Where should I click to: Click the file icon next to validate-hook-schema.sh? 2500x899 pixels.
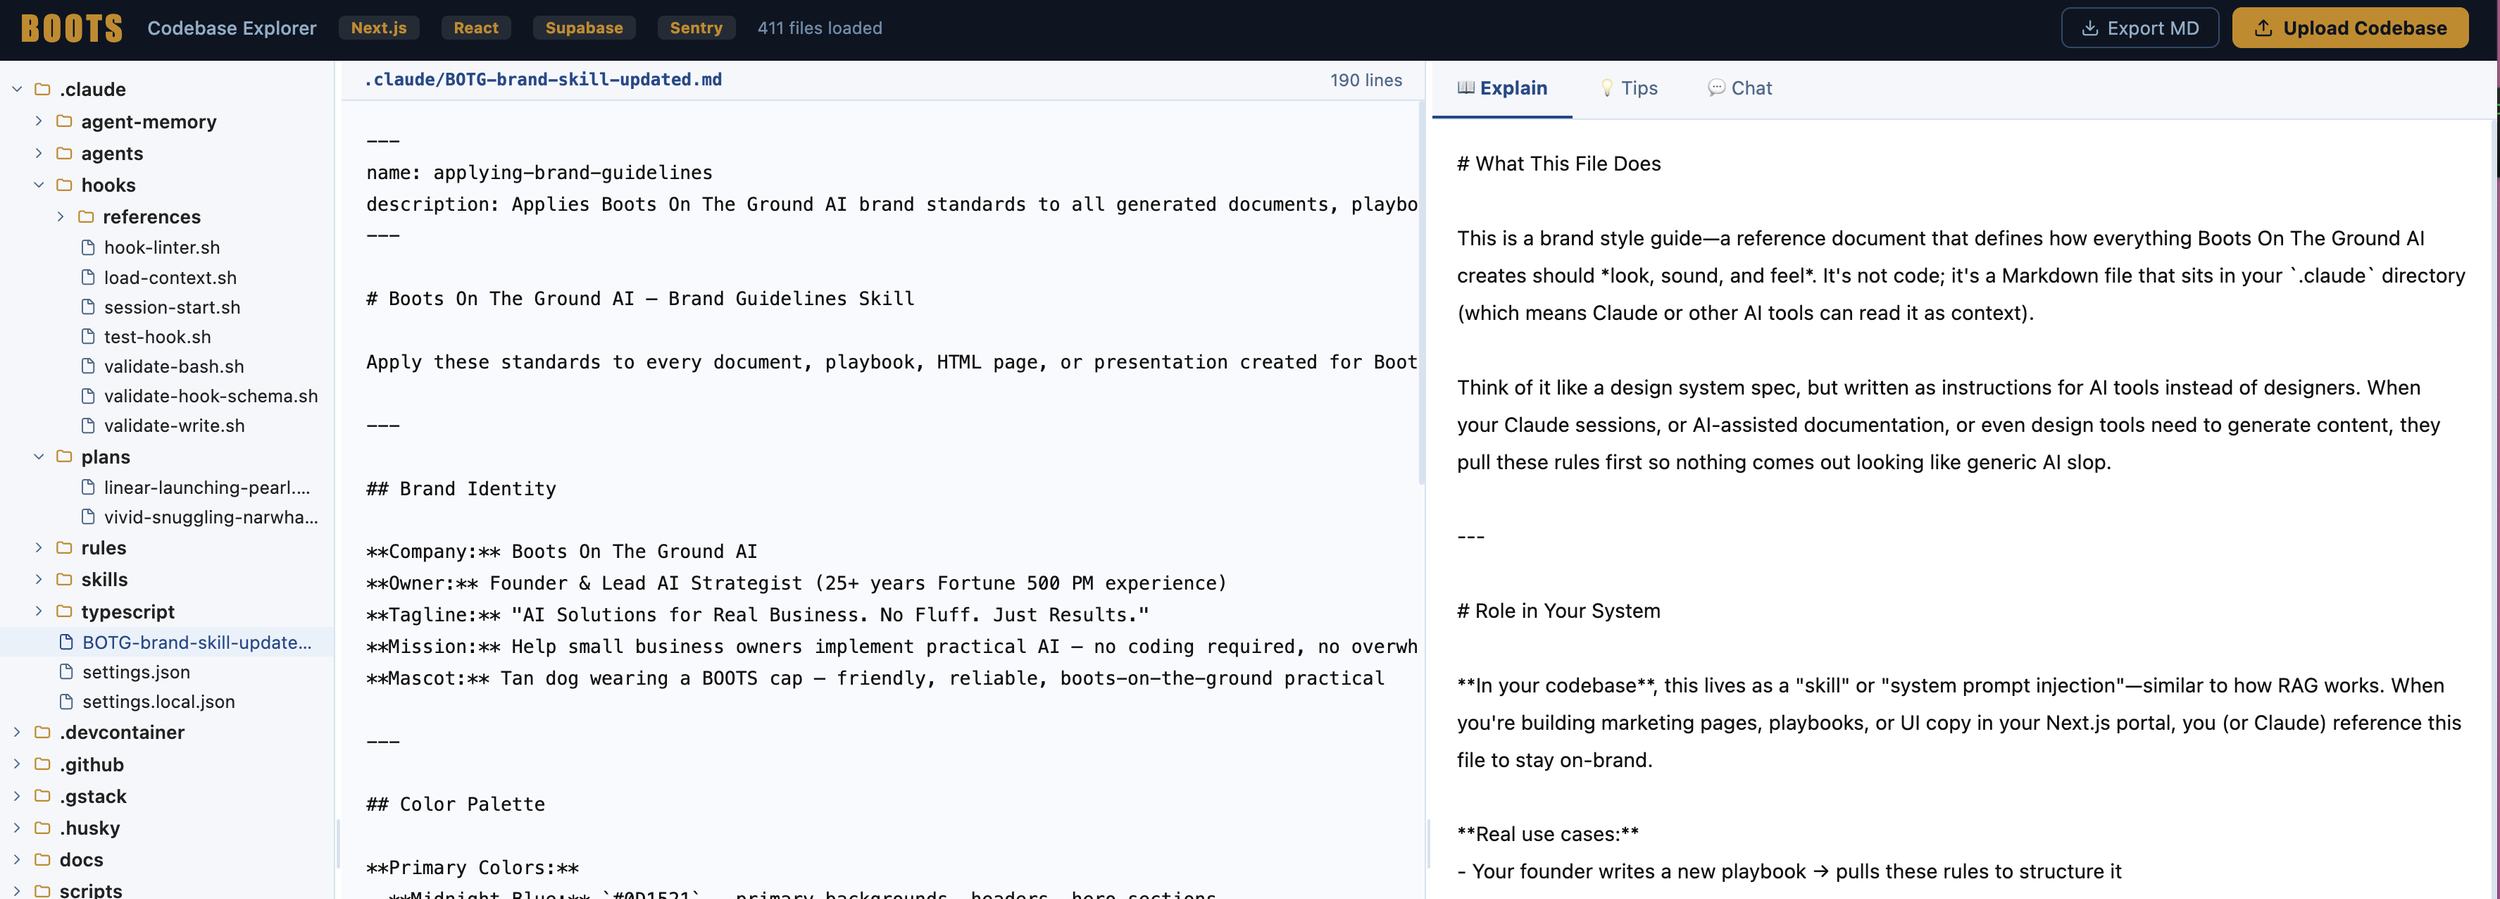pyautogui.click(x=88, y=396)
